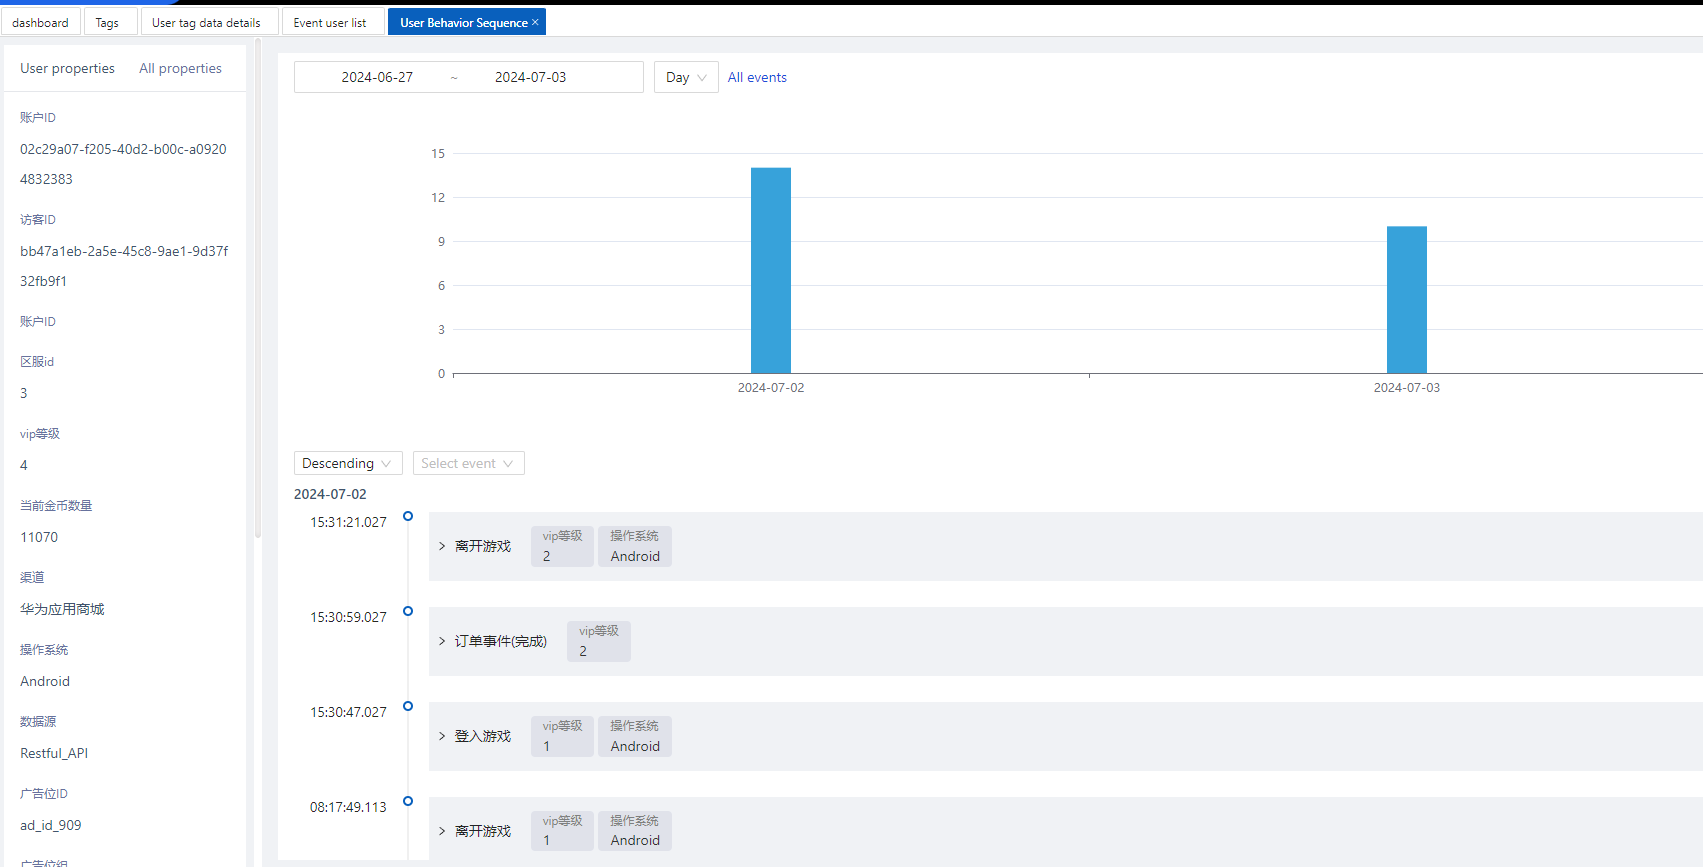Click the end date field 2024-07-03
Screen dimensions: 1703x867
[530, 77]
